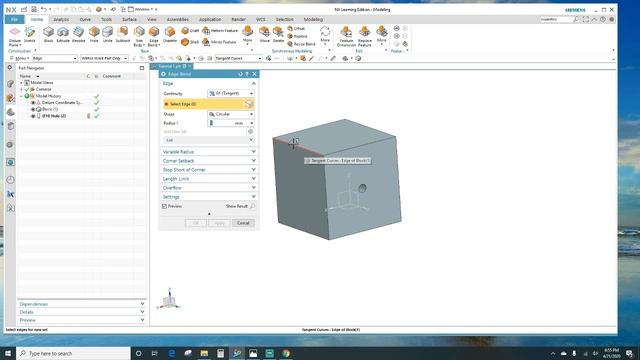Reset the Edge Blend dialog
Viewport: 640px width, 360px height.
coord(240,74)
